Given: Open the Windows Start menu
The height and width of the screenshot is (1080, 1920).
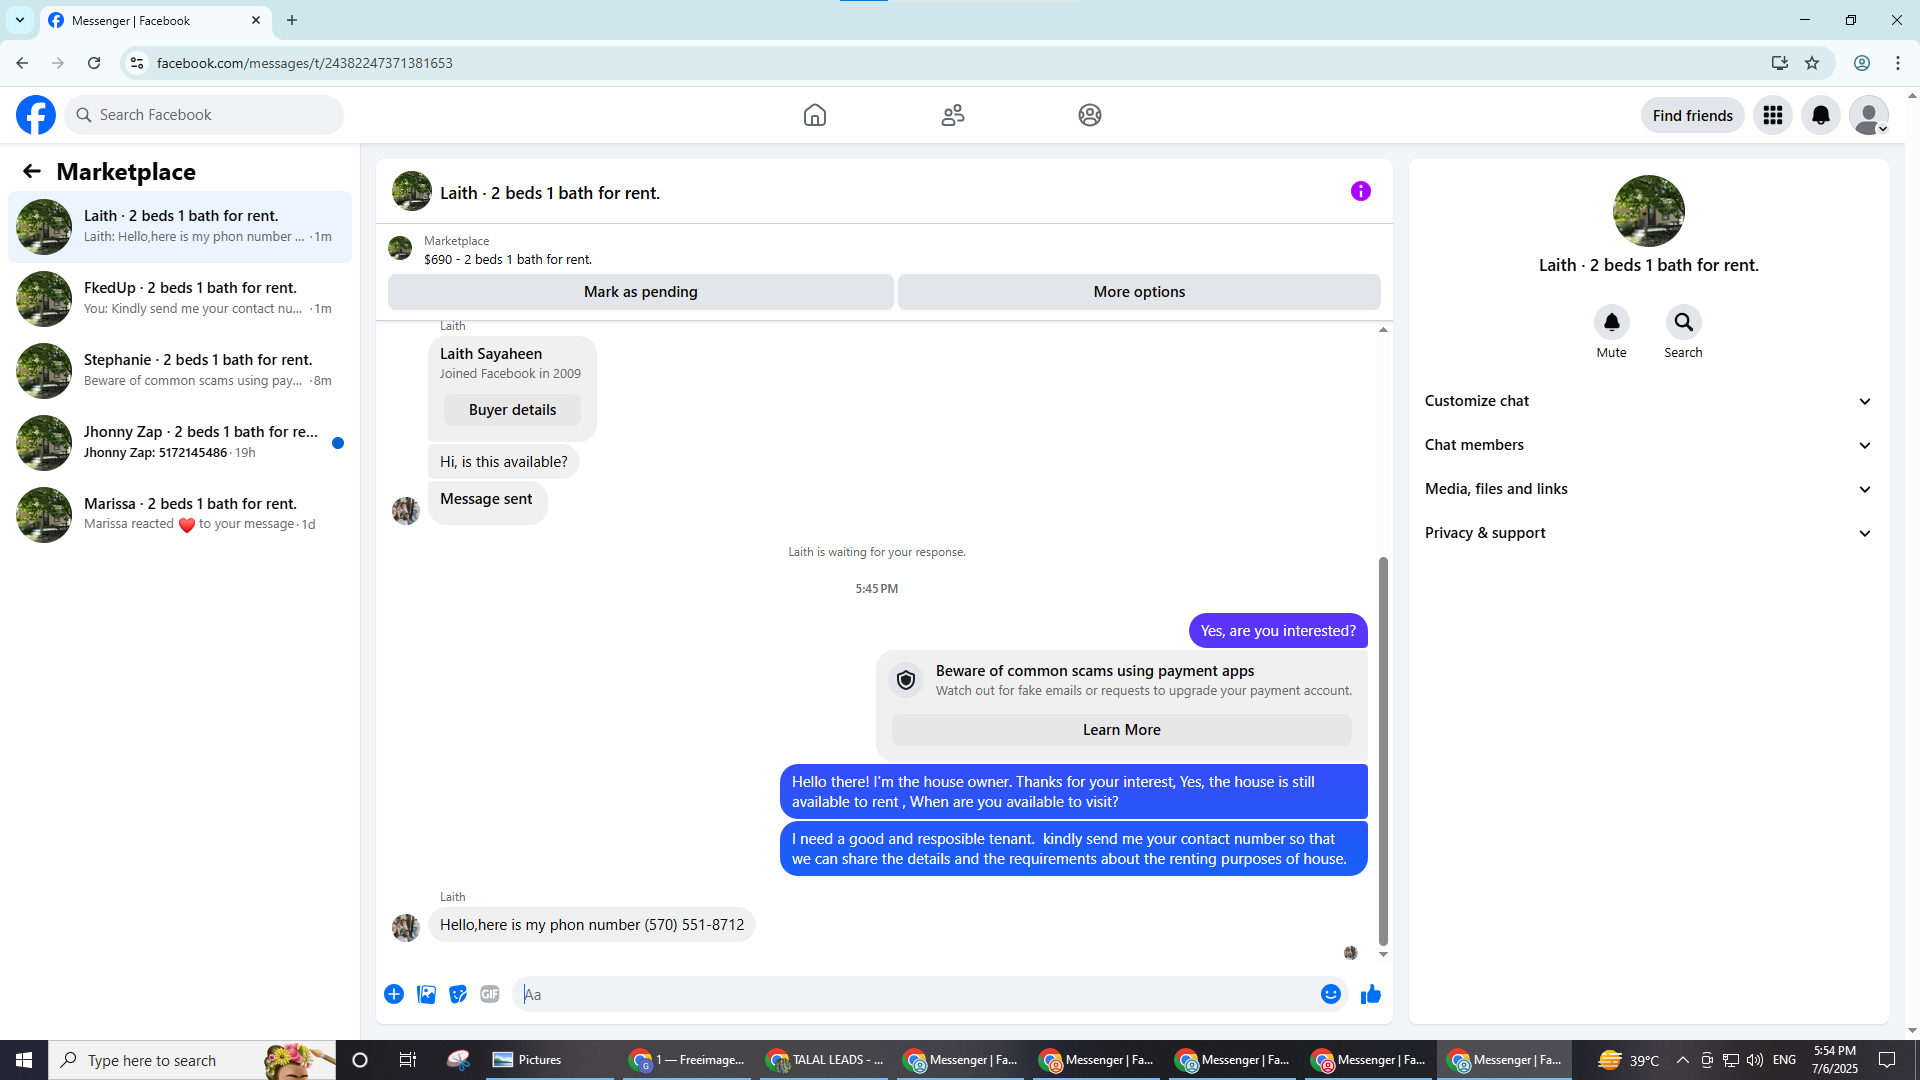Looking at the screenshot, I should (x=24, y=1060).
